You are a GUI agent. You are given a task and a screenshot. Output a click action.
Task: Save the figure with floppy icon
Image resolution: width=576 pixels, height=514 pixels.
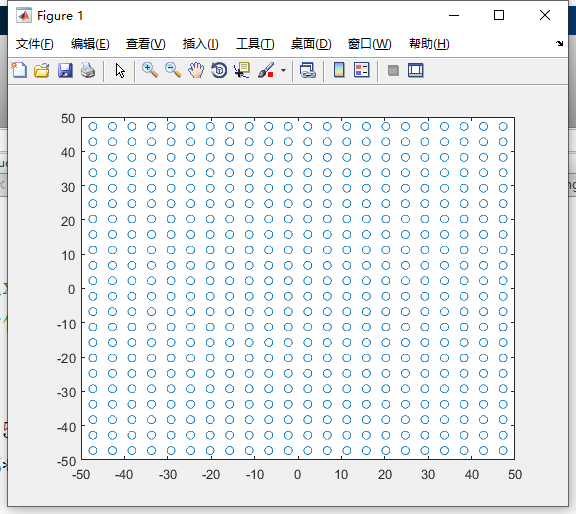pyautogui.click(x=65, y=70)
